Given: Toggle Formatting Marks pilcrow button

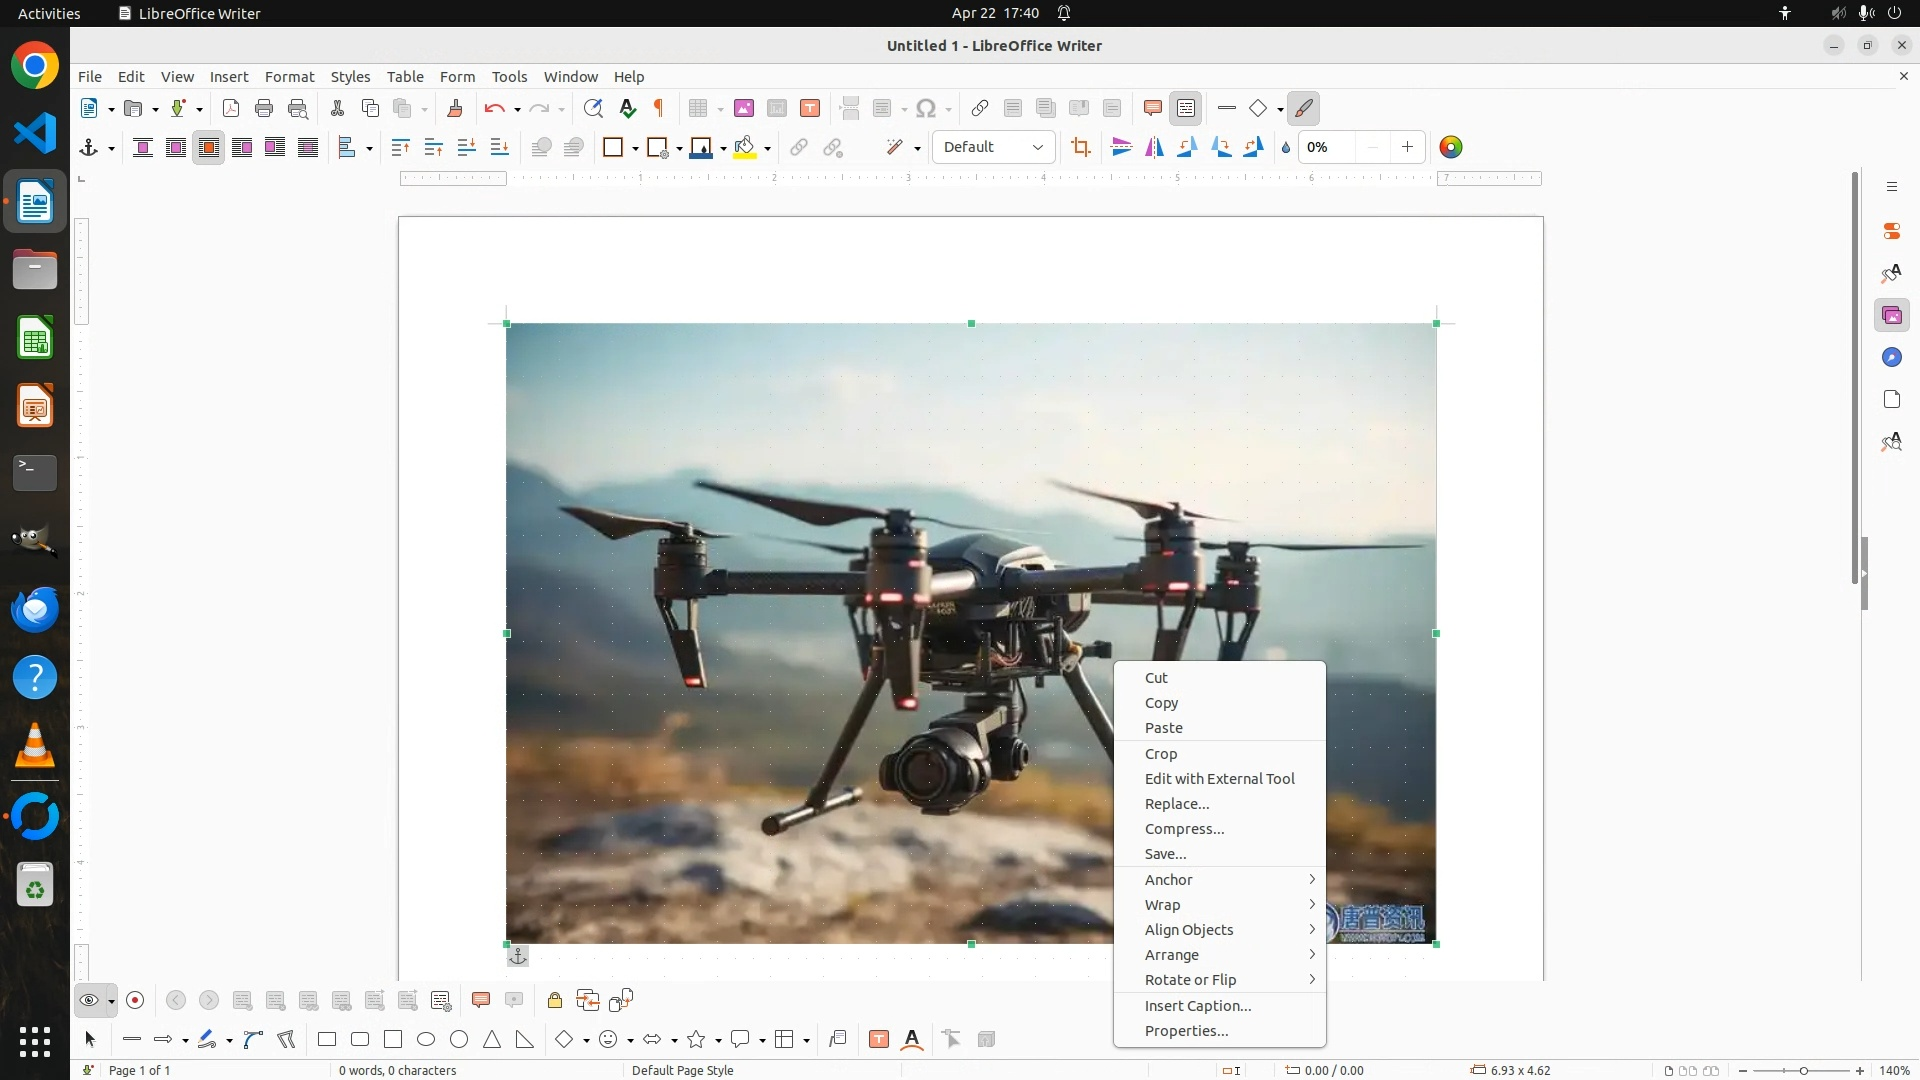Looking at the screenshot, I should tap(659, 108).
